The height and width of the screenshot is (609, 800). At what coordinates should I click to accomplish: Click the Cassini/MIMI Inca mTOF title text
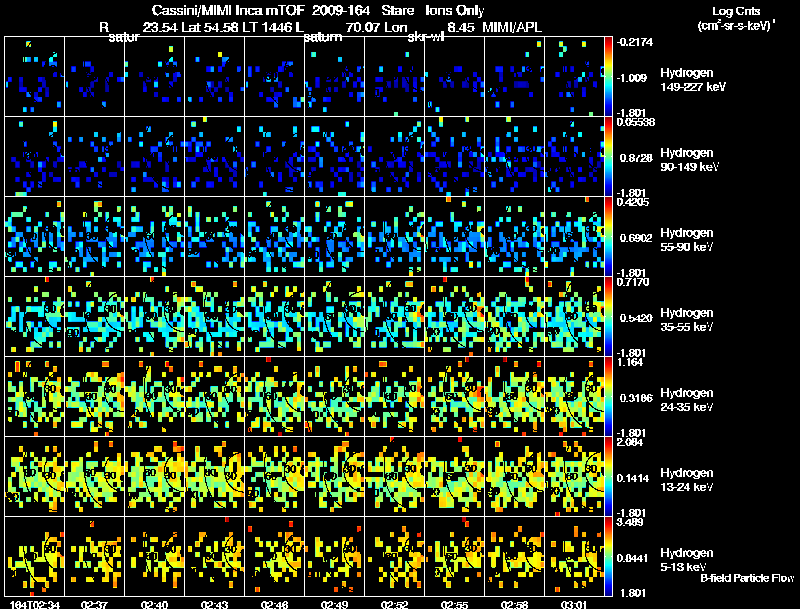(229, 10)
